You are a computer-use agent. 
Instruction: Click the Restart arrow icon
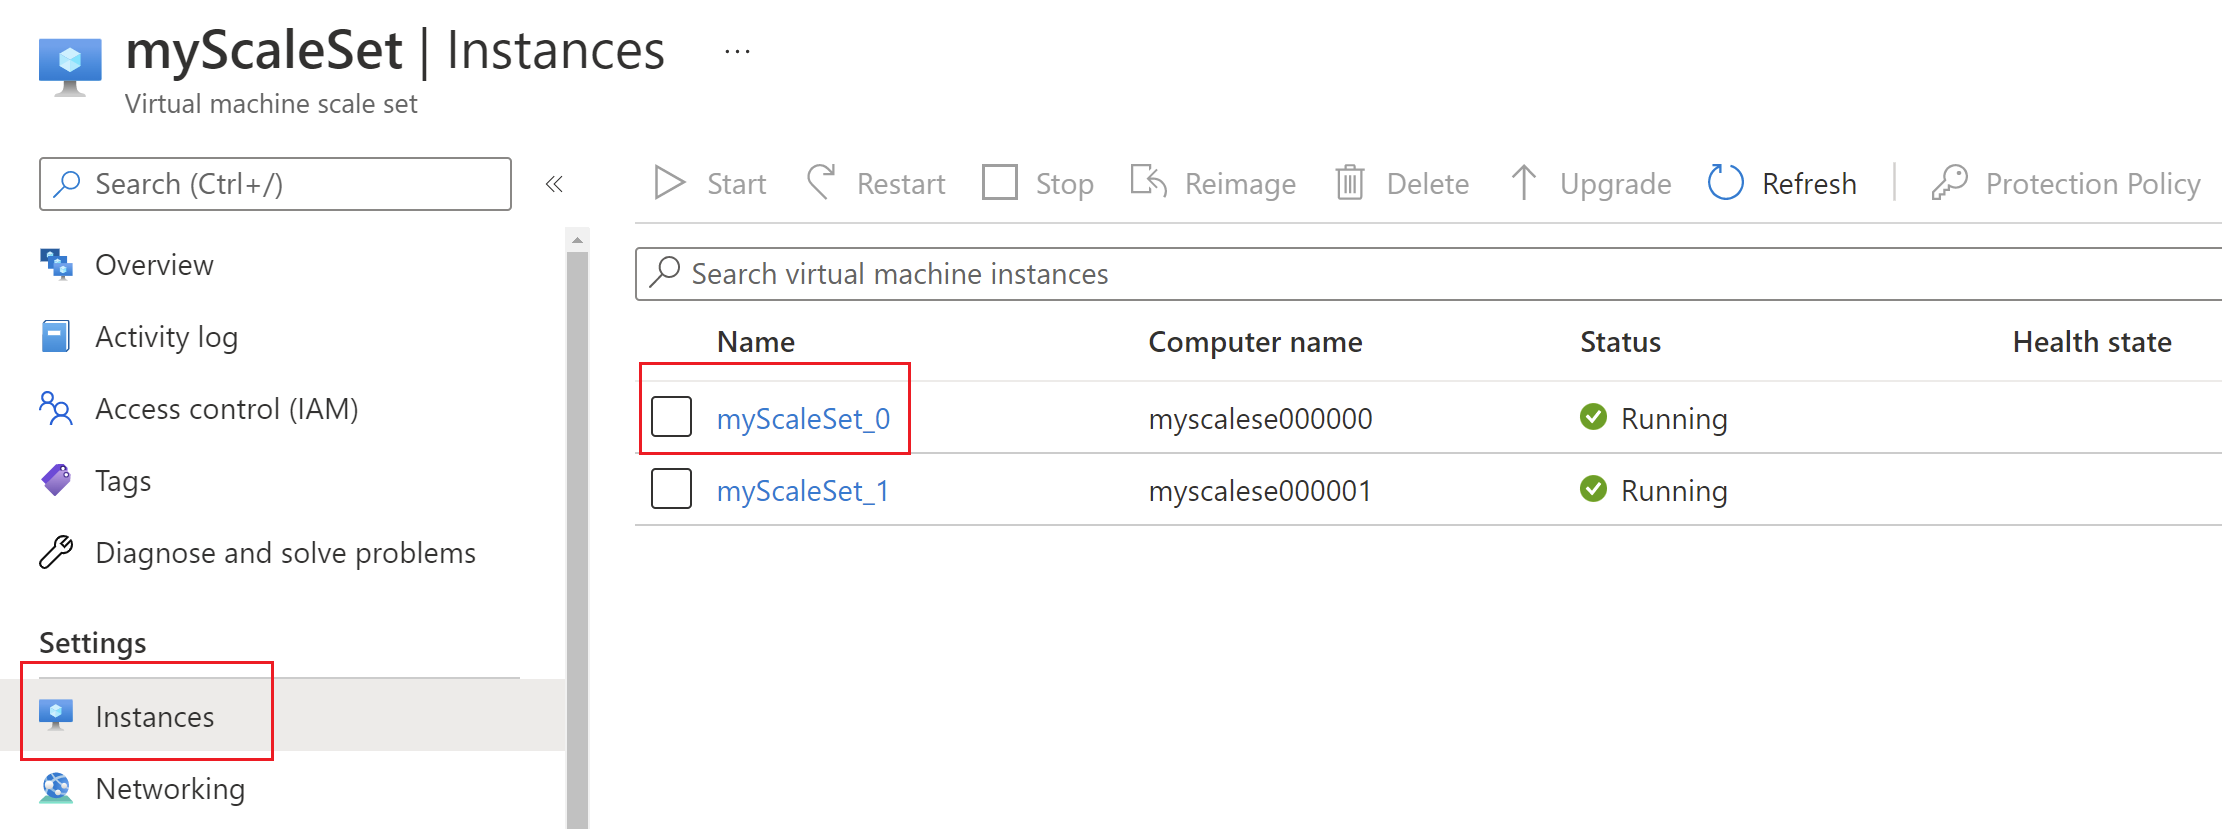click(x=821, y=183)
